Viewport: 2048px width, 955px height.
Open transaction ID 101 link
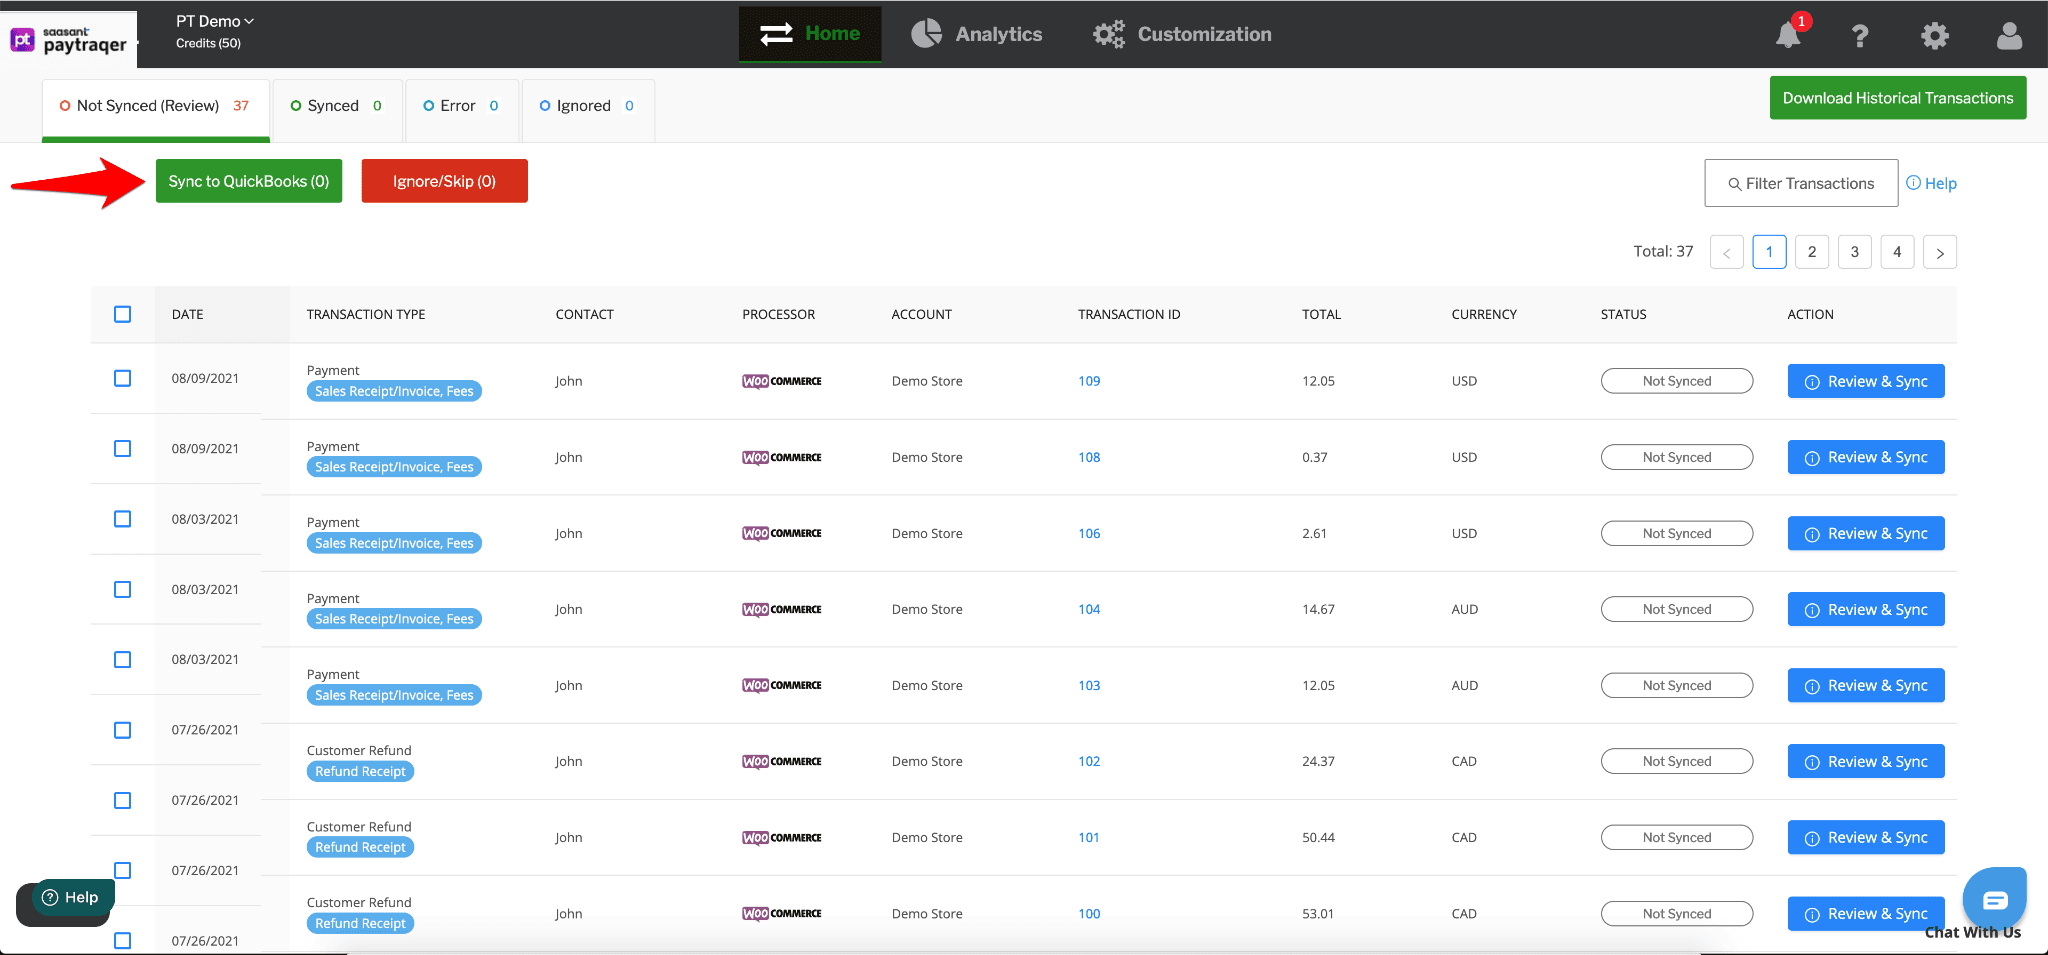pyautogui.click(x=1089, y=837)
